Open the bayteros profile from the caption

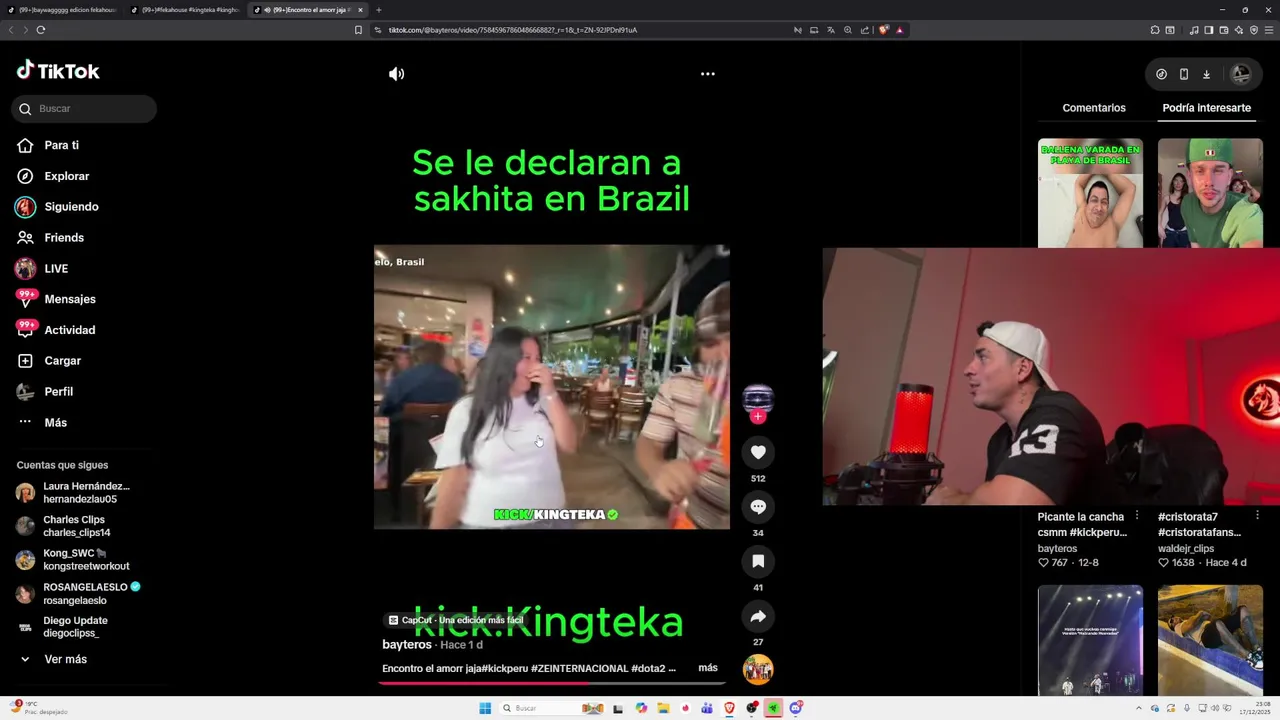[407, 645]
